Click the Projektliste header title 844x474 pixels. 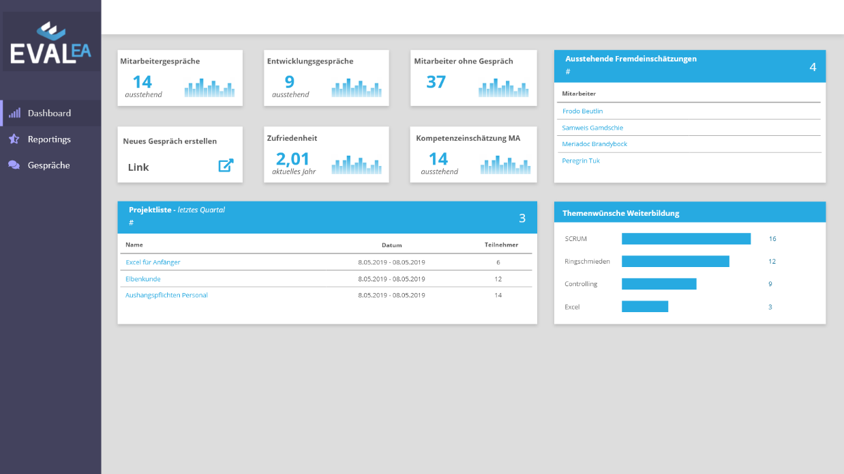pos(177,210)
